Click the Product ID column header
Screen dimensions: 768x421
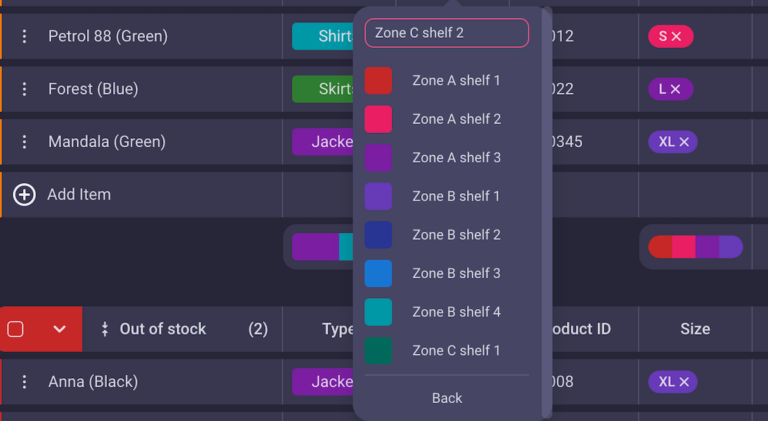coord(581,329)
